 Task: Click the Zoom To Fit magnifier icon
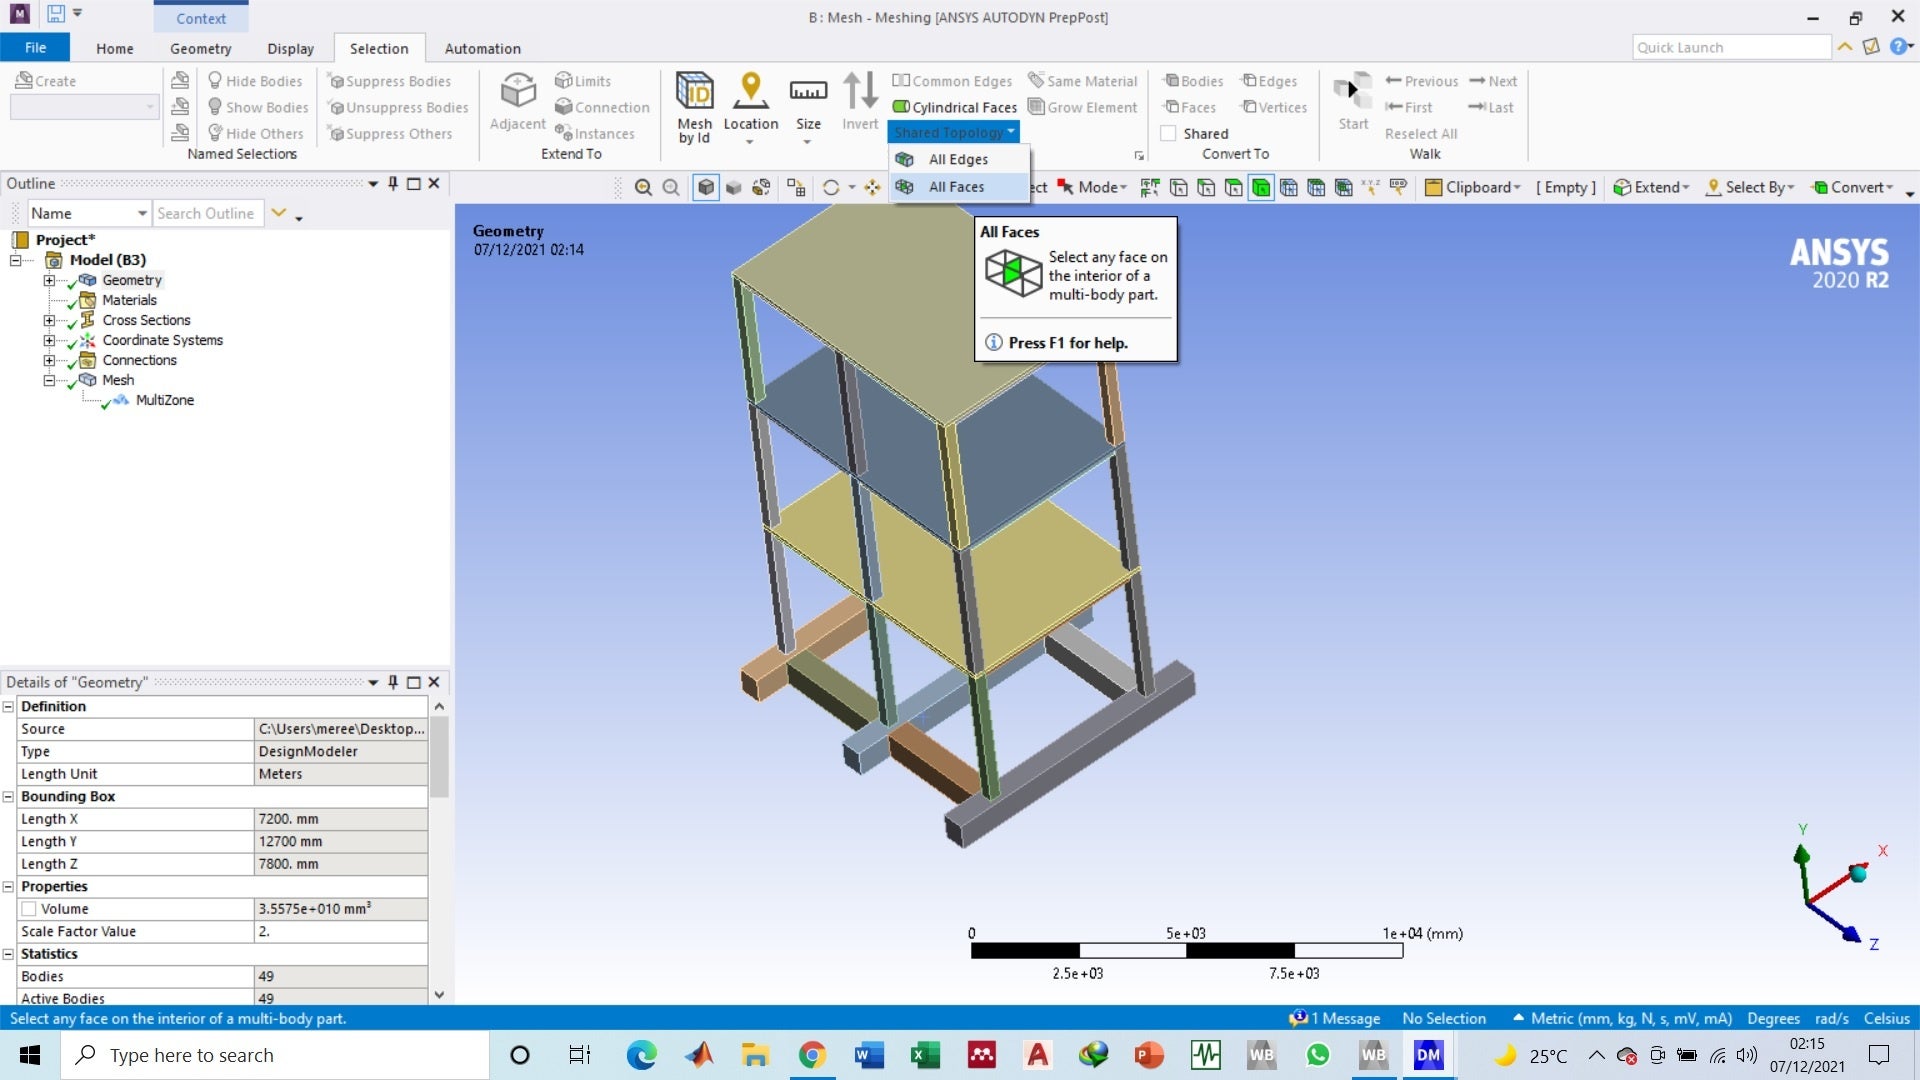tap(643, 188)
